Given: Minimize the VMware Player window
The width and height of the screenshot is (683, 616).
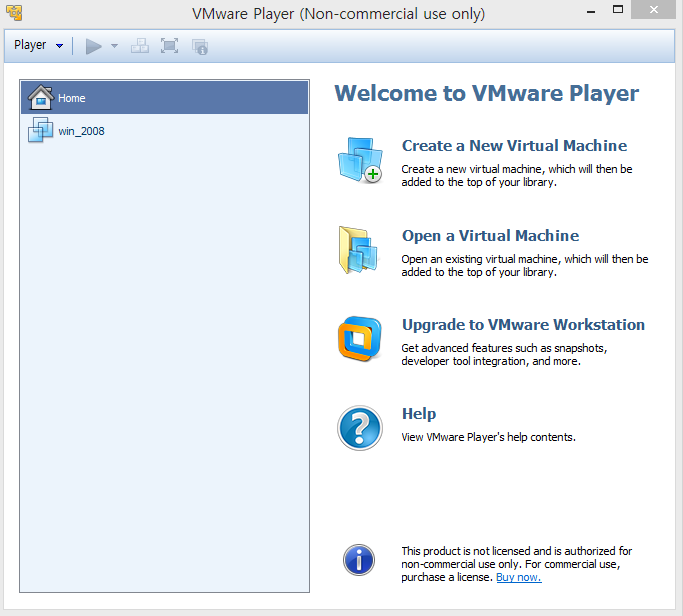Looking at the screenshot, I should pyautogui.click(x=591, y=12).
